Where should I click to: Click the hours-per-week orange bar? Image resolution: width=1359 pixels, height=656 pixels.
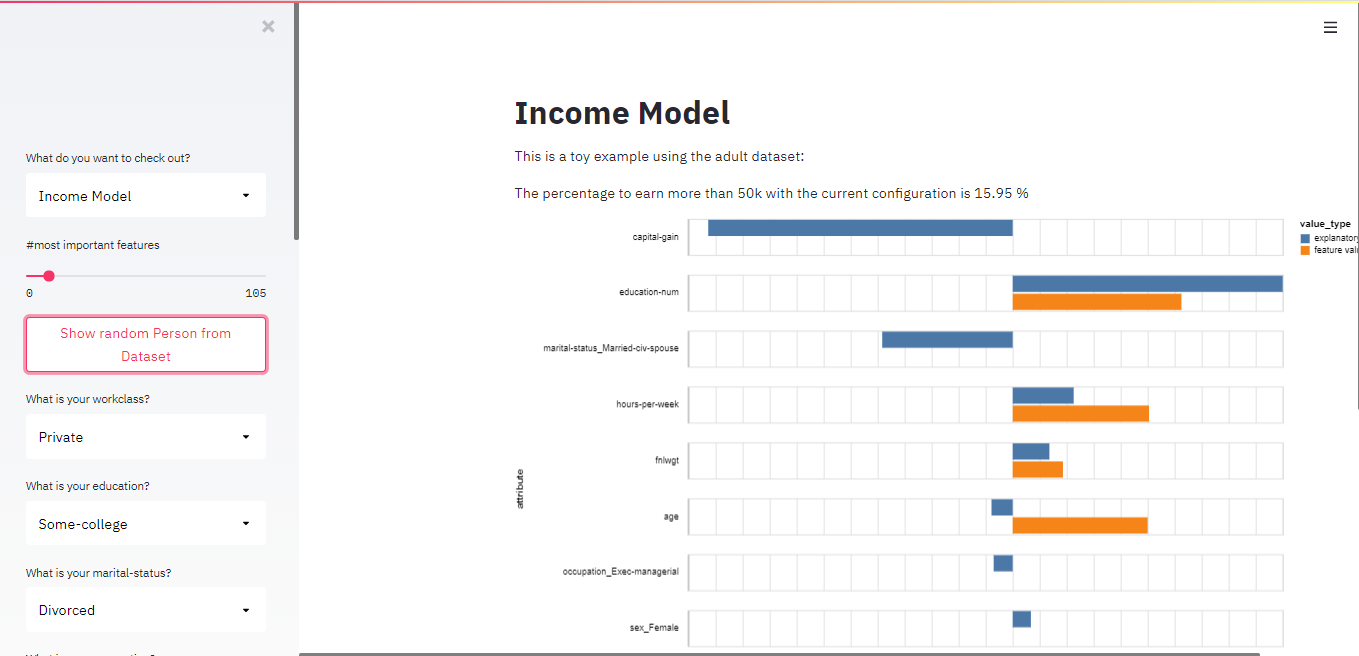[x=1081, y=413]
